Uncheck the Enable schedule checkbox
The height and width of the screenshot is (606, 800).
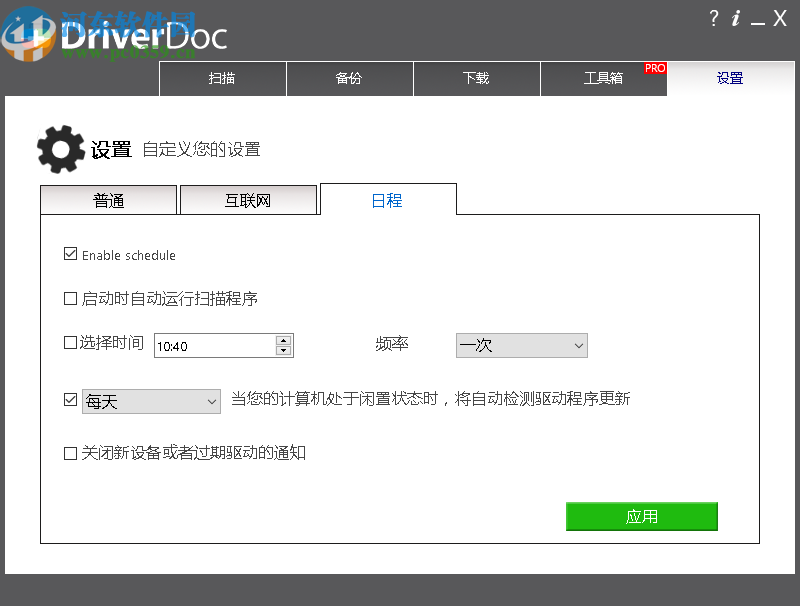(x=70, y=254)
